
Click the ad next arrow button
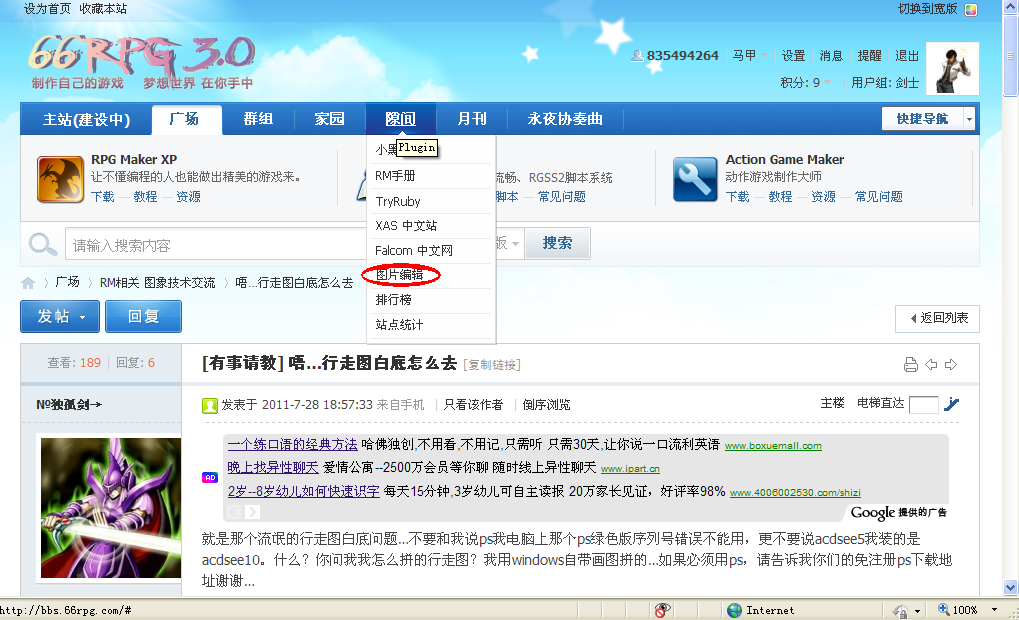(x=253, y=511)
